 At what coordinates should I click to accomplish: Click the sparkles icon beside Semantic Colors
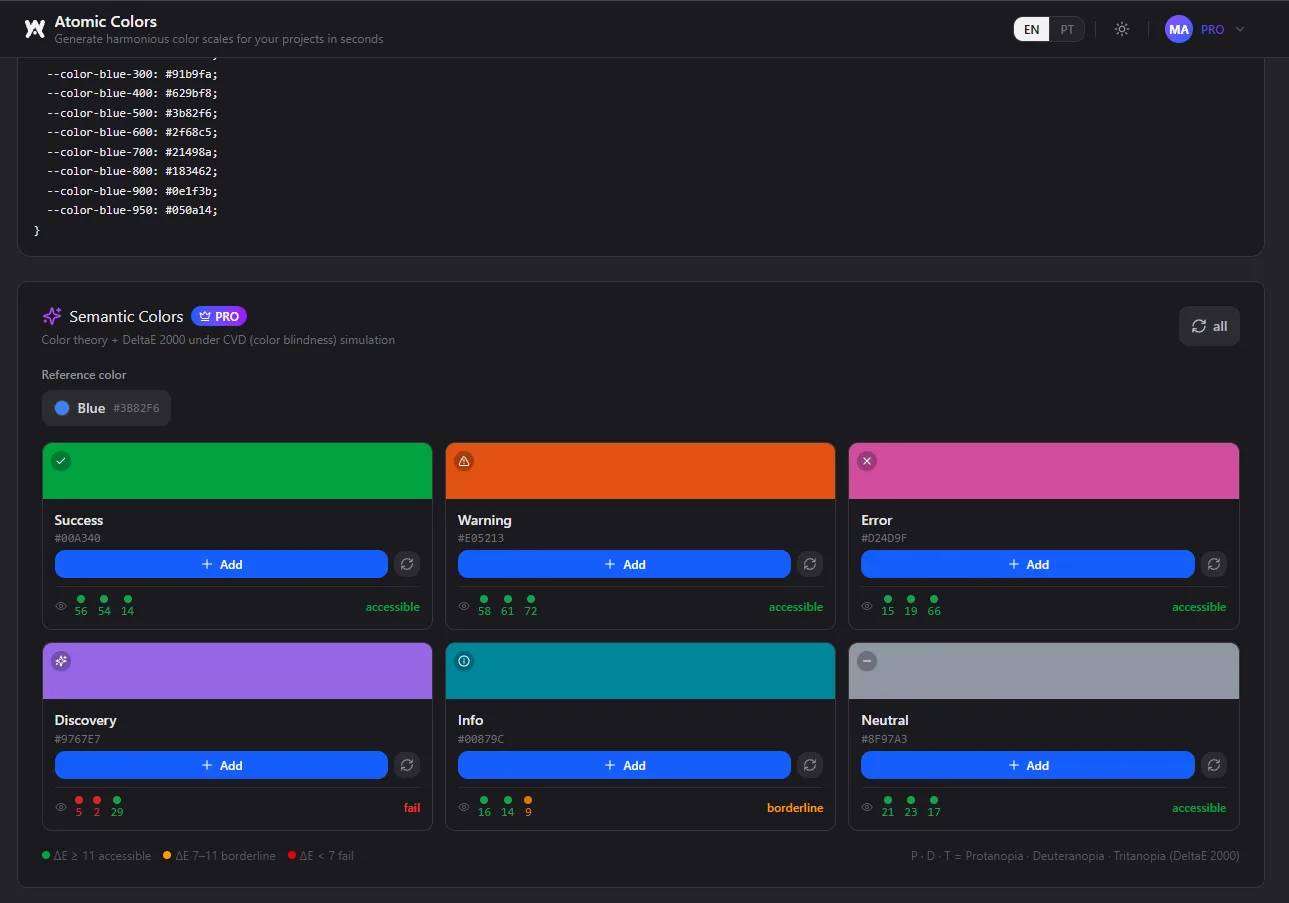[x=52, y=316]
